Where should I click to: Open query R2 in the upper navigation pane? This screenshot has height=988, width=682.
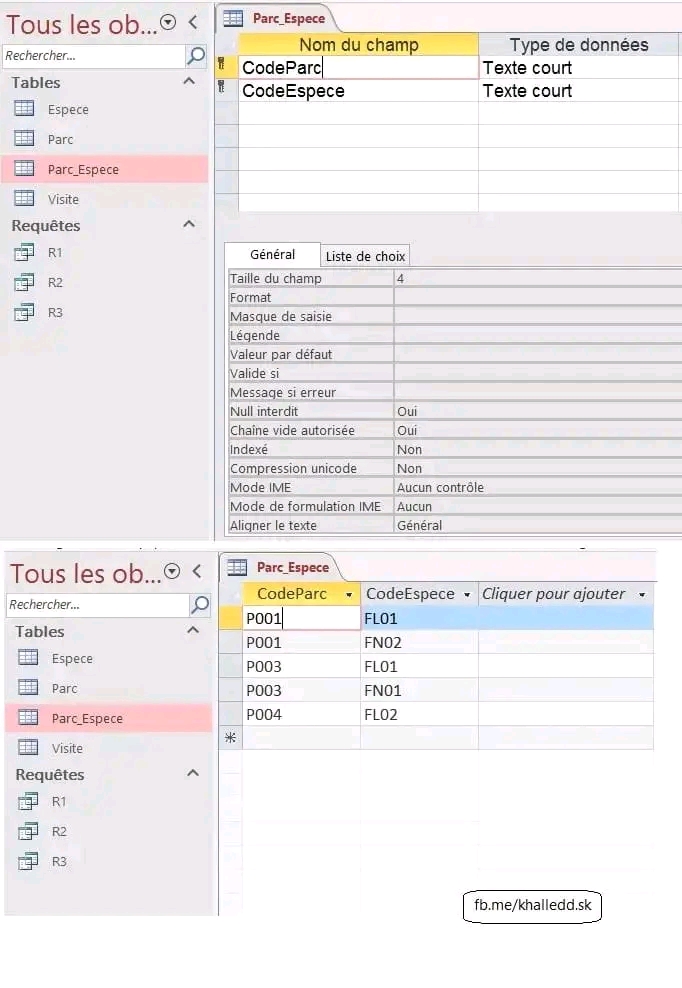pos(55,282)
